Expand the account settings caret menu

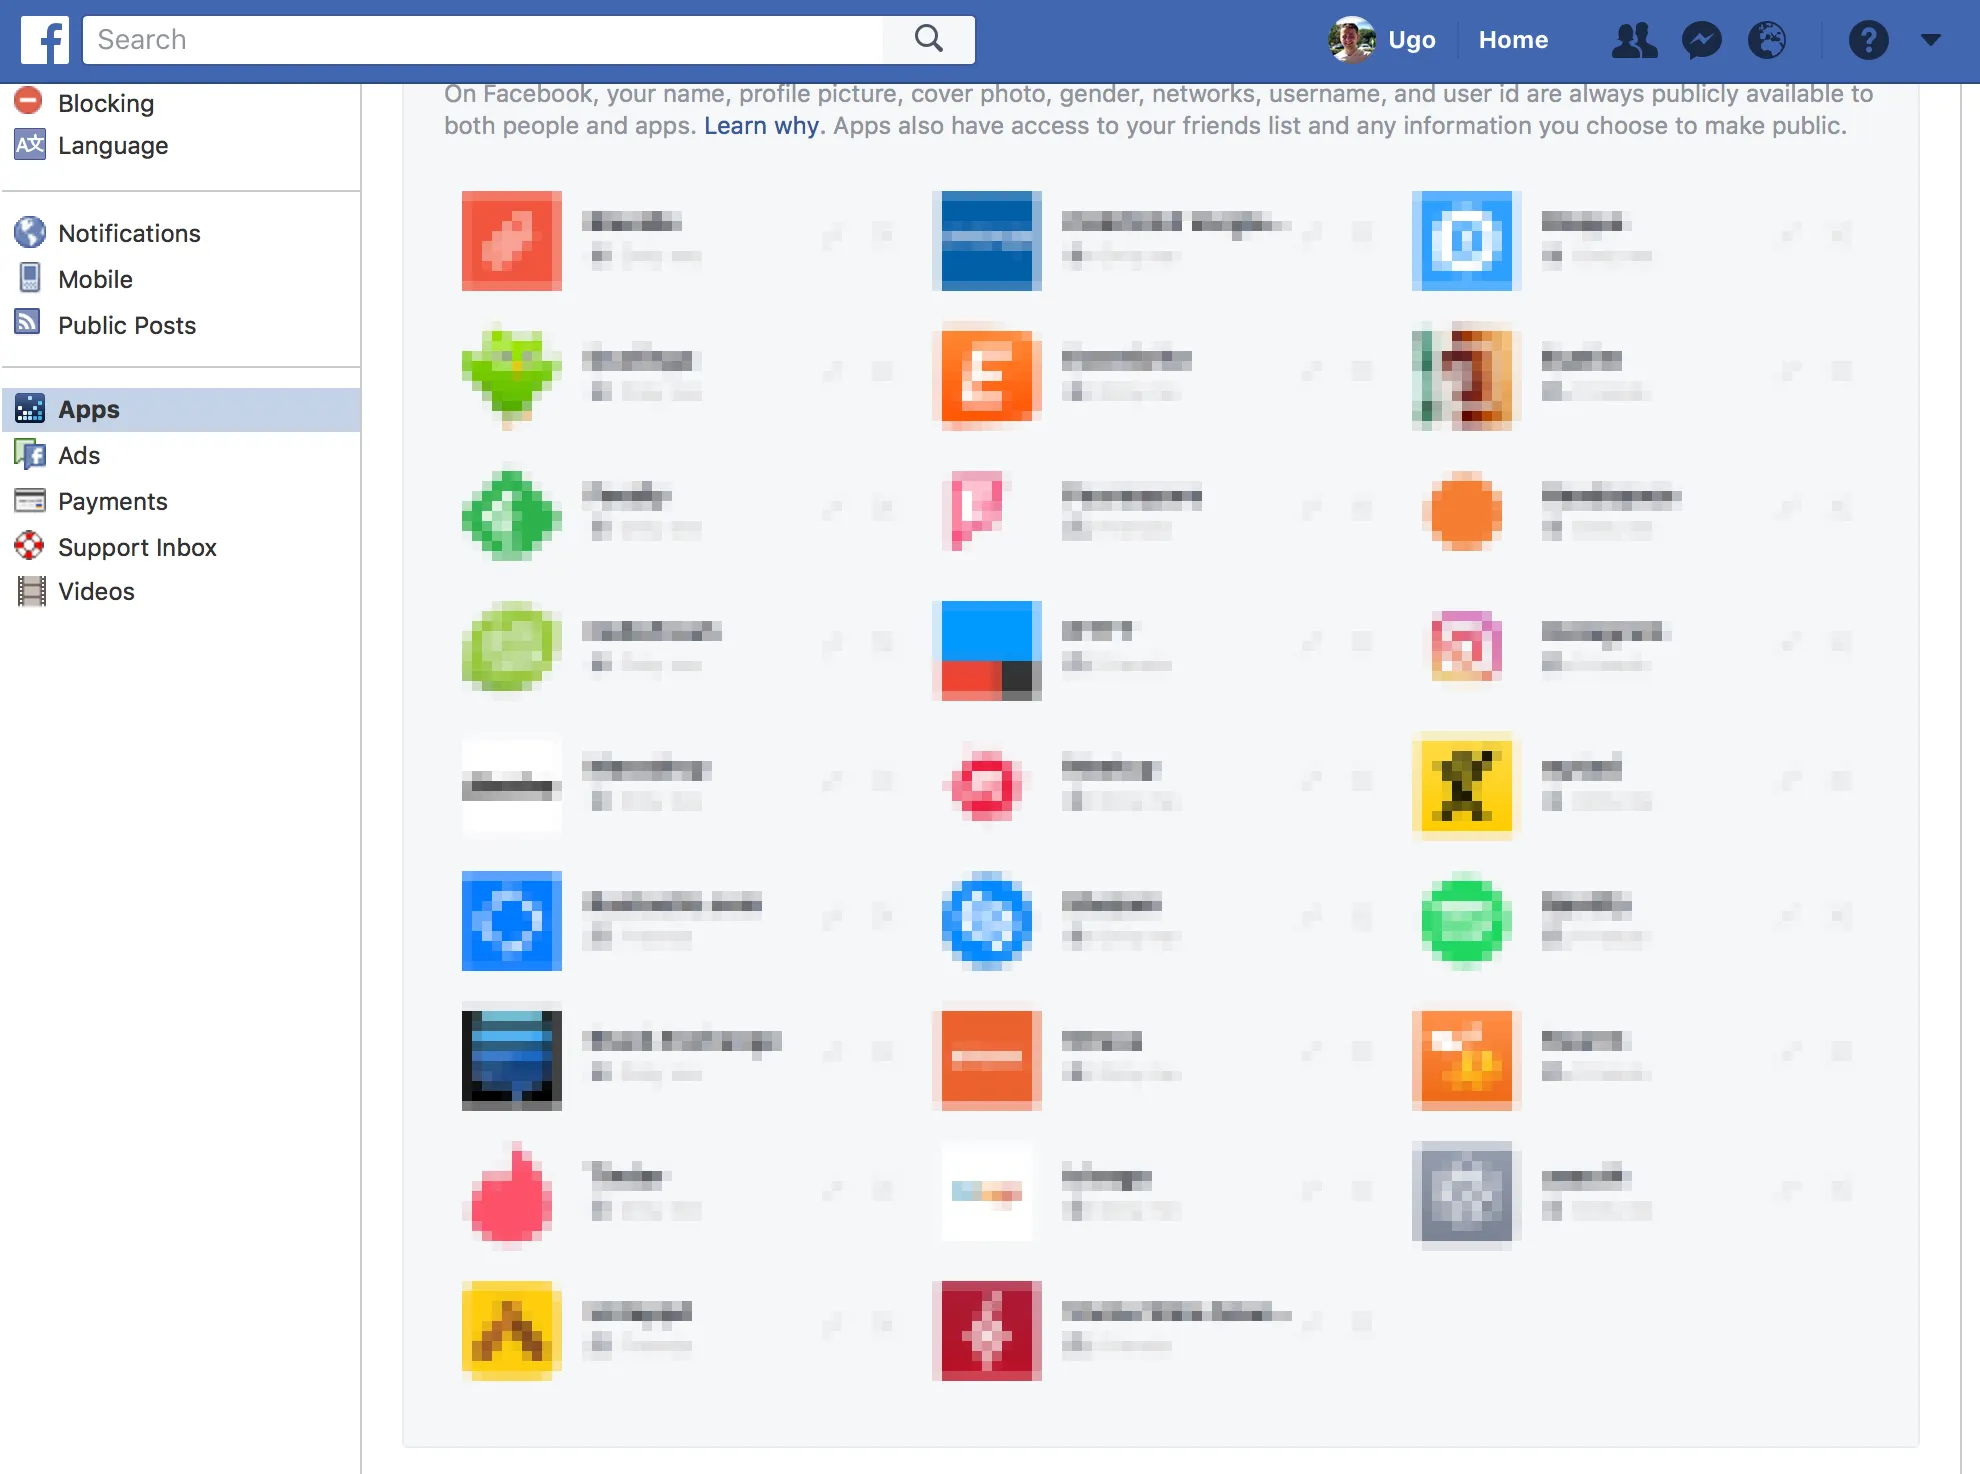(1930, 40)
